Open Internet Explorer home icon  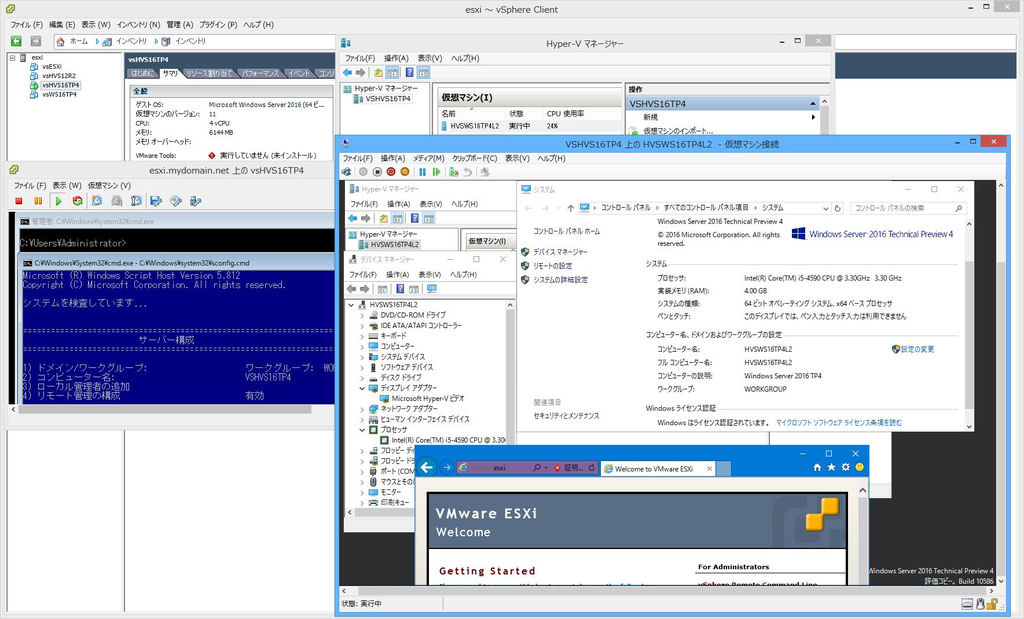pyautogui.click(x=817, y=468)
